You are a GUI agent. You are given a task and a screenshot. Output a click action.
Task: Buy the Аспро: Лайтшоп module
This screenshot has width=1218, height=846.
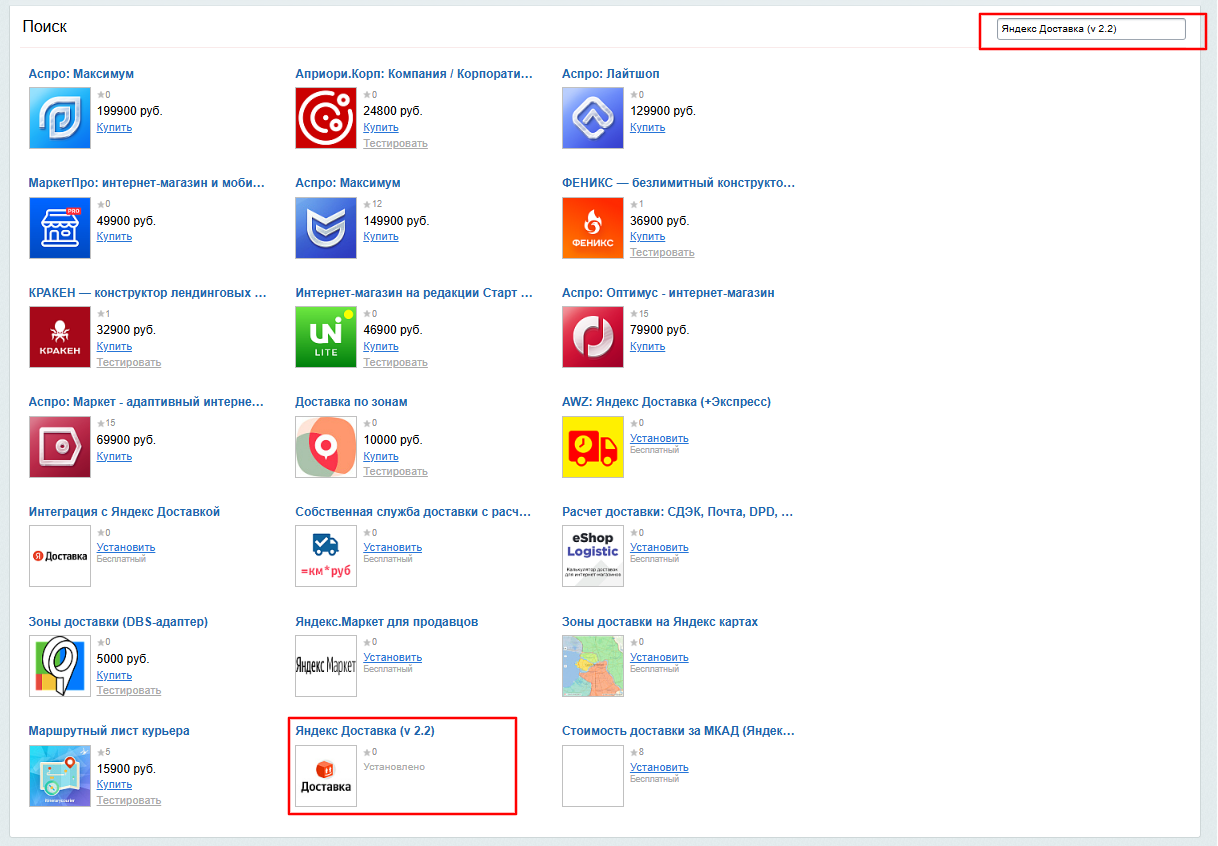point(648,127)
